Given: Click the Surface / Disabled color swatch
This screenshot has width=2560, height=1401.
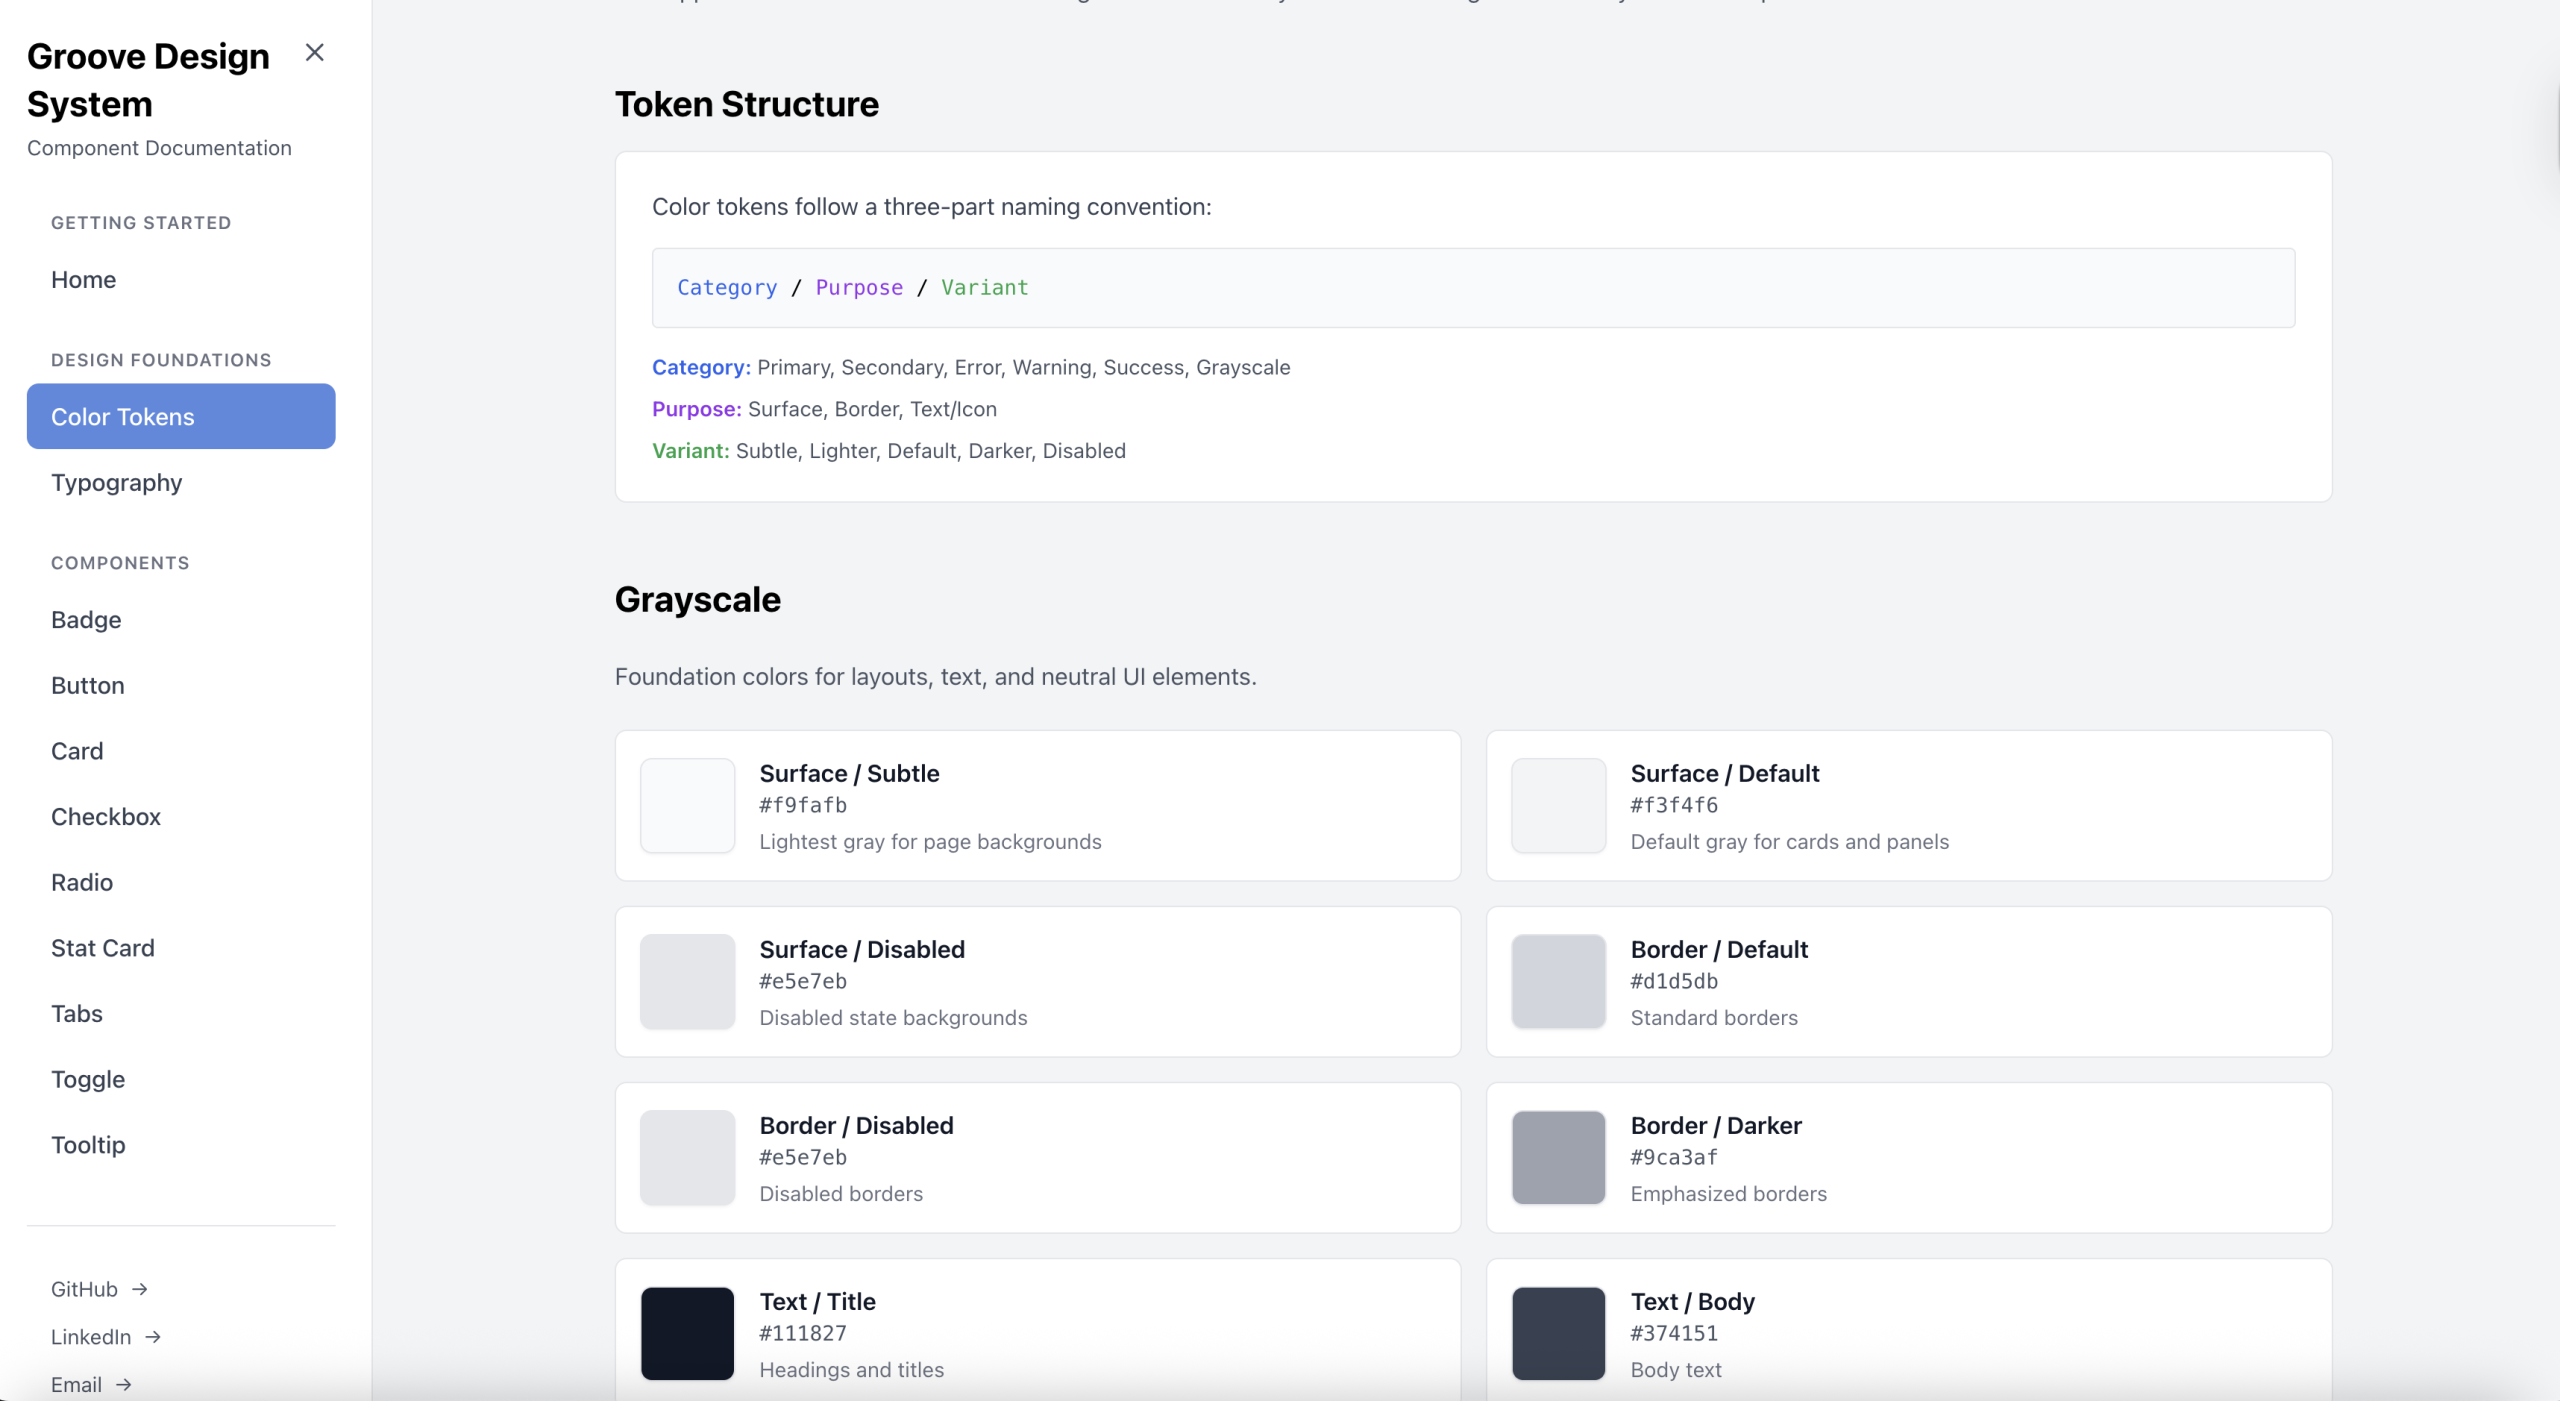Looking at the screenshot, I should click(687, 981).
